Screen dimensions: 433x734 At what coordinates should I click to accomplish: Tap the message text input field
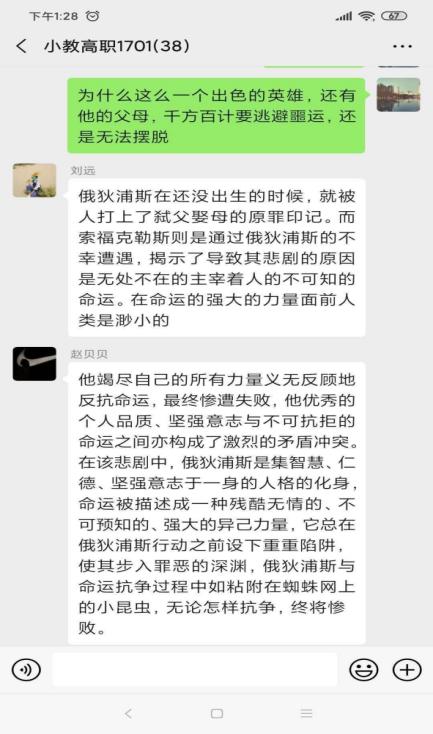click(x=195, y=670)
